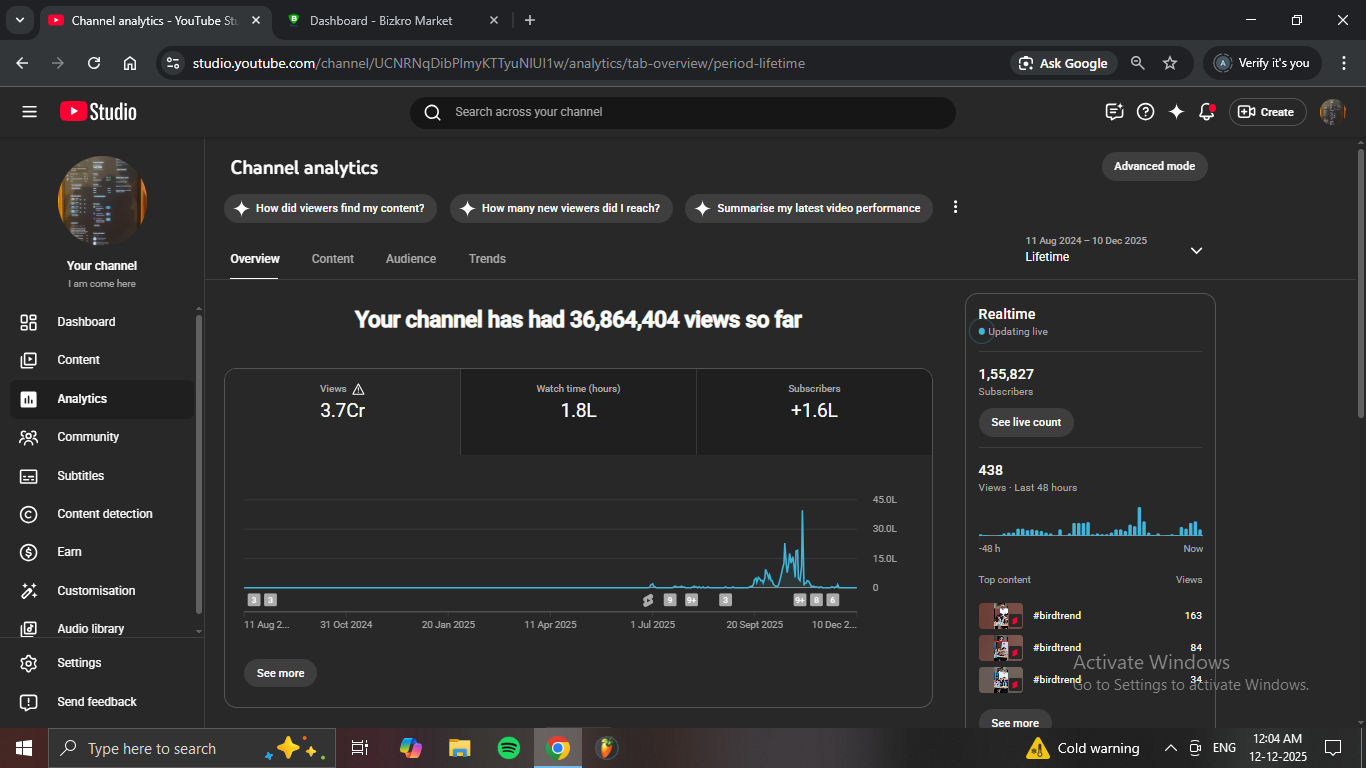Click the YouTube Studio logo
1366x768 pixels.
click(x=98, y=112)
